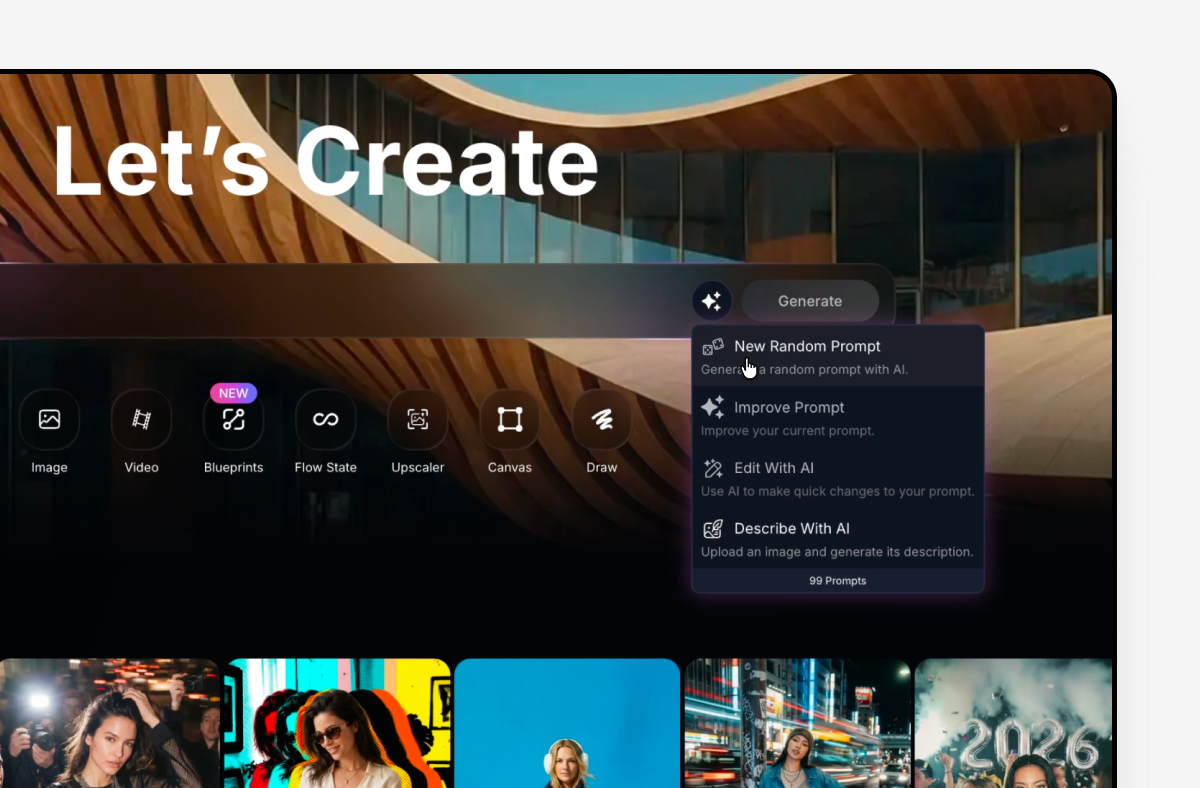
Task: Click the Canvas label text
Action: (510, 467)
